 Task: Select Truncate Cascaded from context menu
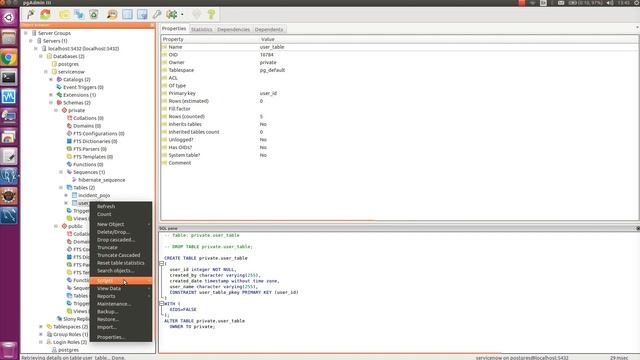(x=121, y=255)
